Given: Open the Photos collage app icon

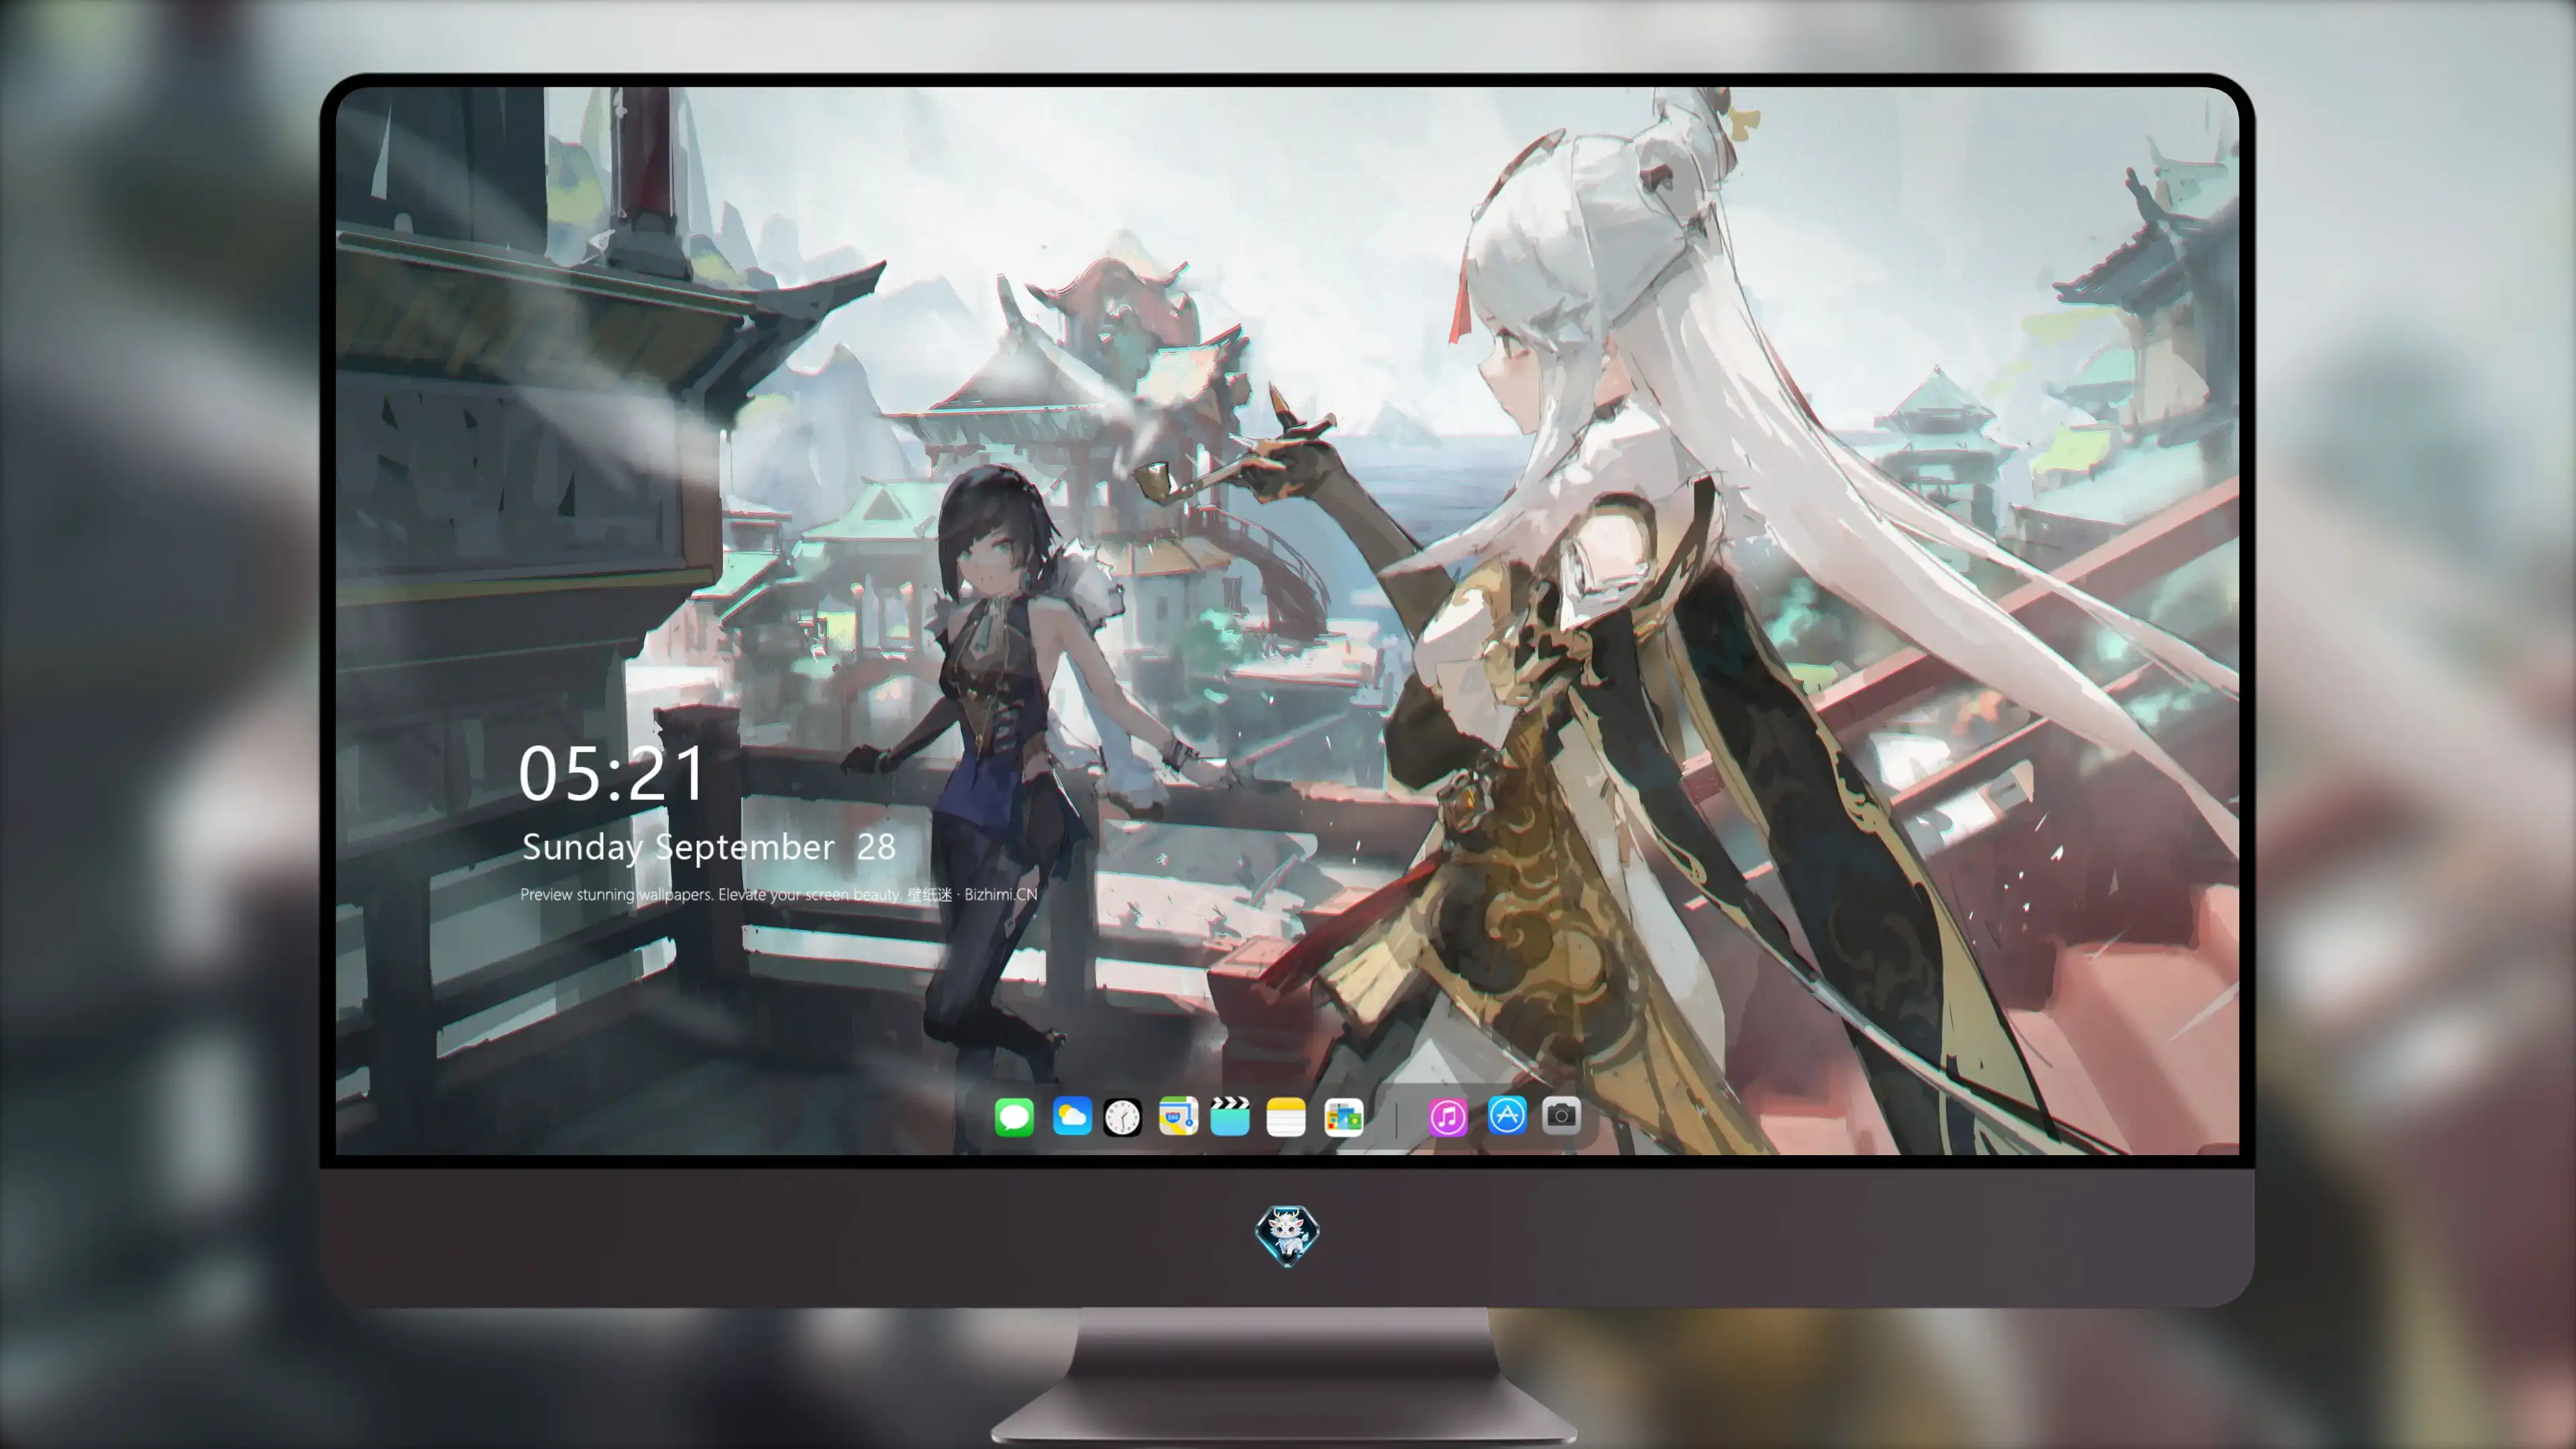Looking at the screenshot, I should [1344, 1117].
